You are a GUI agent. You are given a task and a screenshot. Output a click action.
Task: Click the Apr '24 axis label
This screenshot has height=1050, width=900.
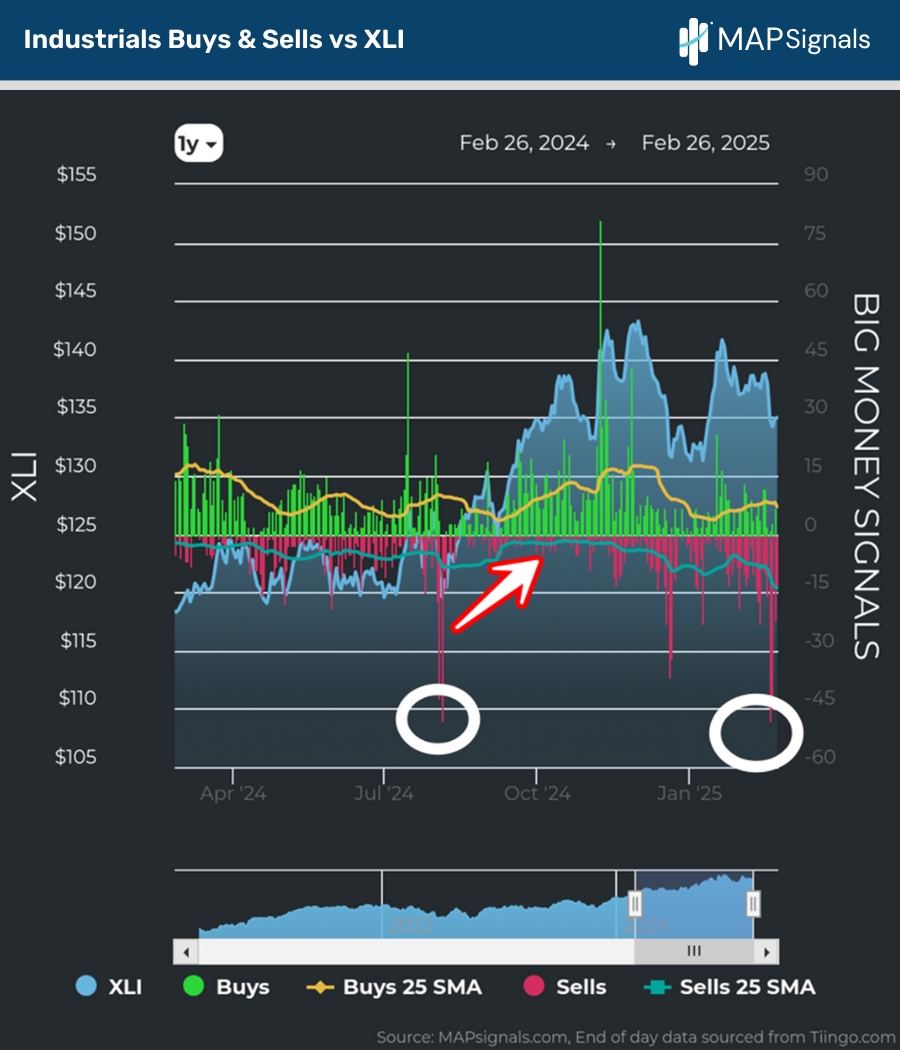point(233,794)
